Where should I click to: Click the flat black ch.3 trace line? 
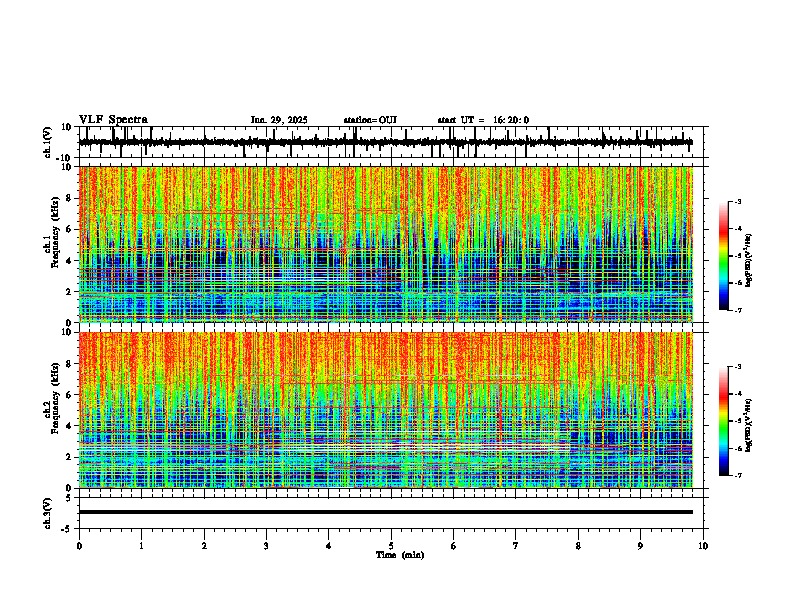386,512
